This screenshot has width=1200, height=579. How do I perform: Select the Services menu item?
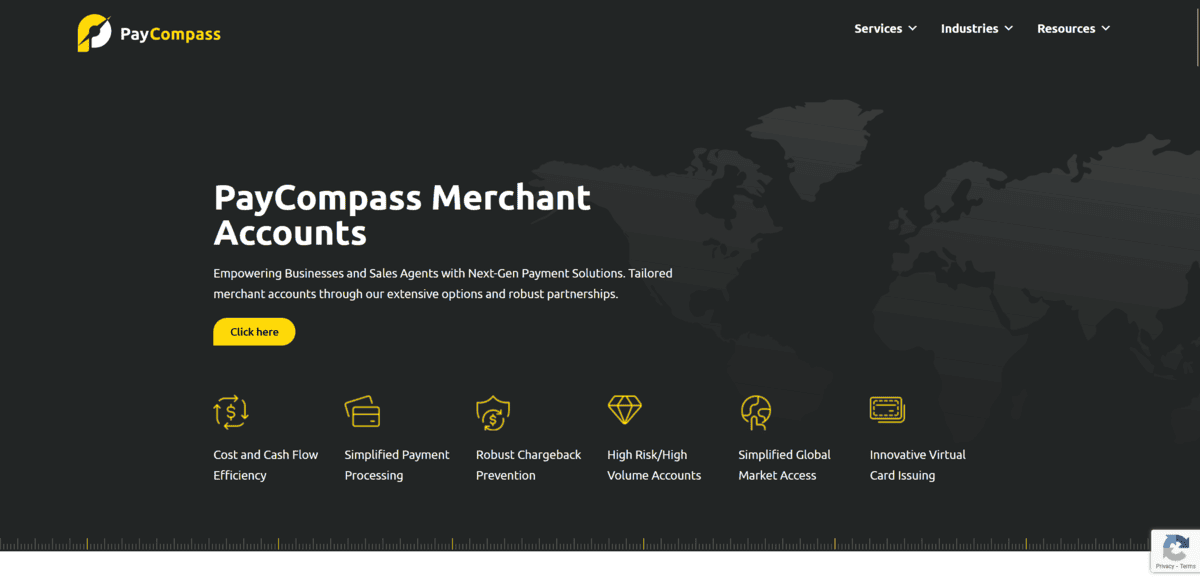(x=878, y=28)
